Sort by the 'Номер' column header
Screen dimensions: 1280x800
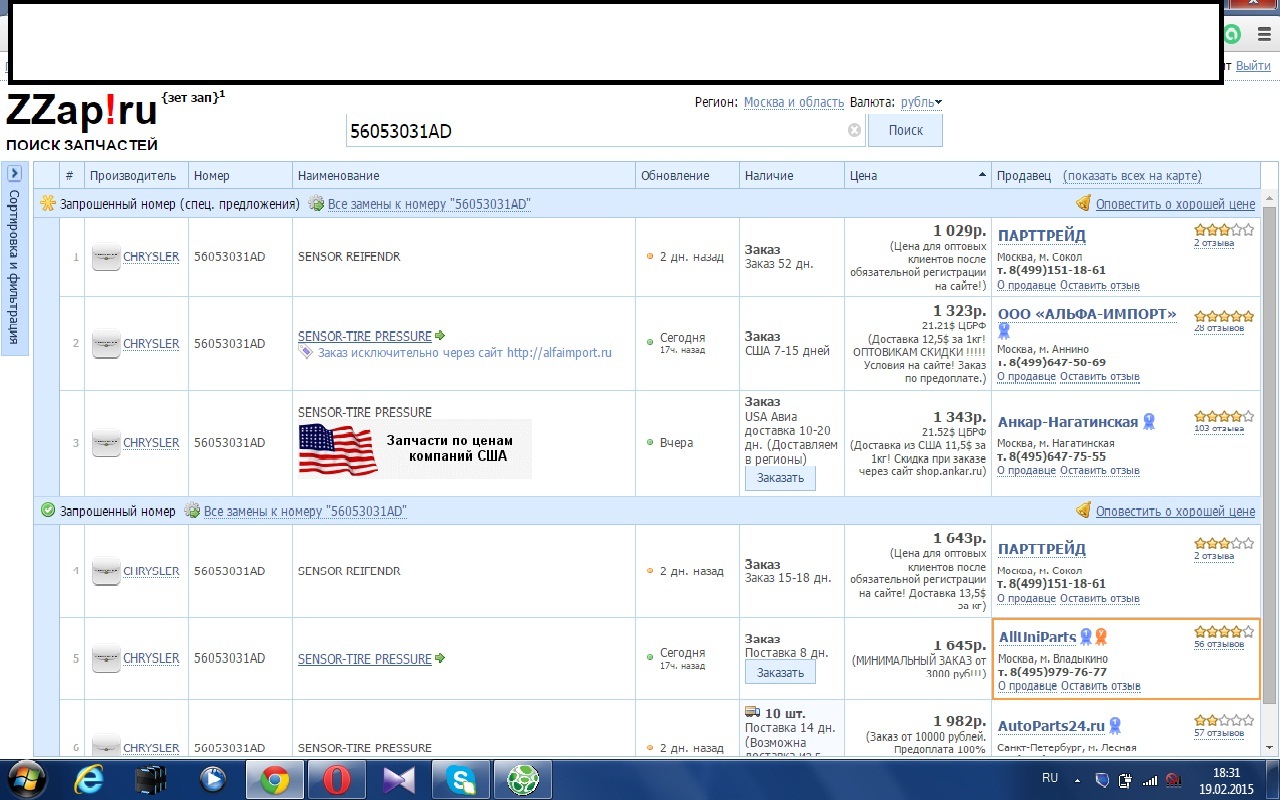point(212,175)
